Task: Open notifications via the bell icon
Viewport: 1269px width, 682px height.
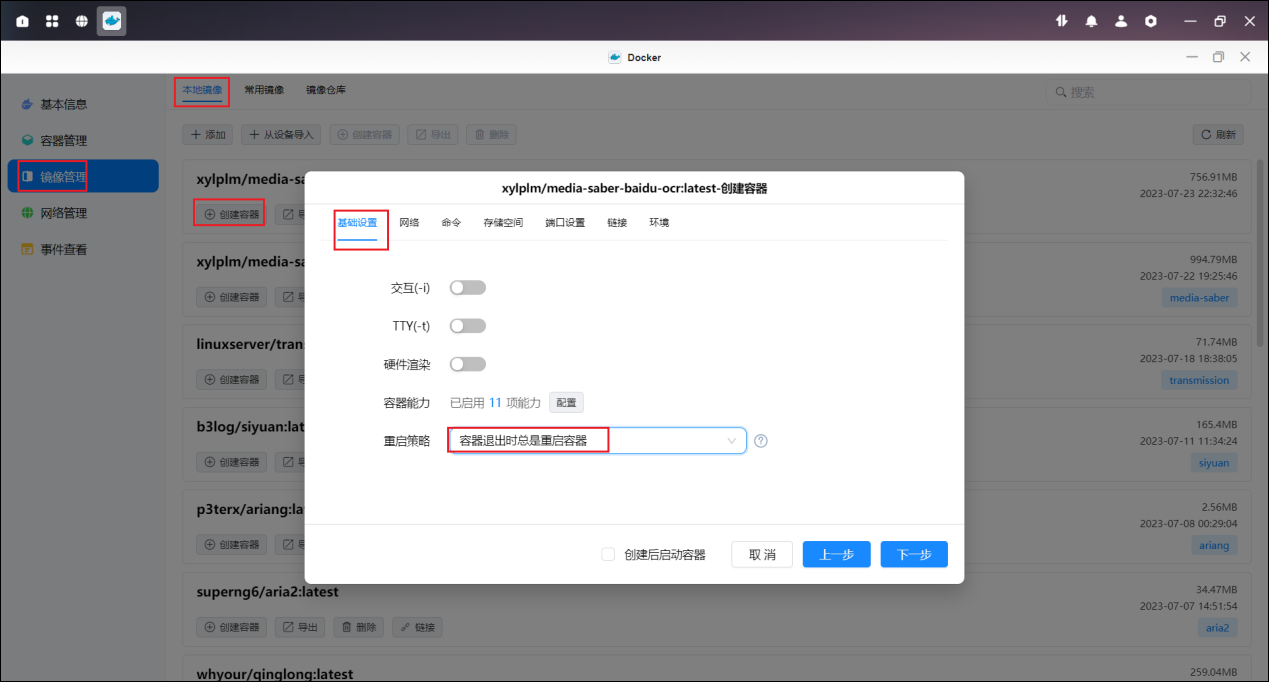Action: click(1091, 20)
